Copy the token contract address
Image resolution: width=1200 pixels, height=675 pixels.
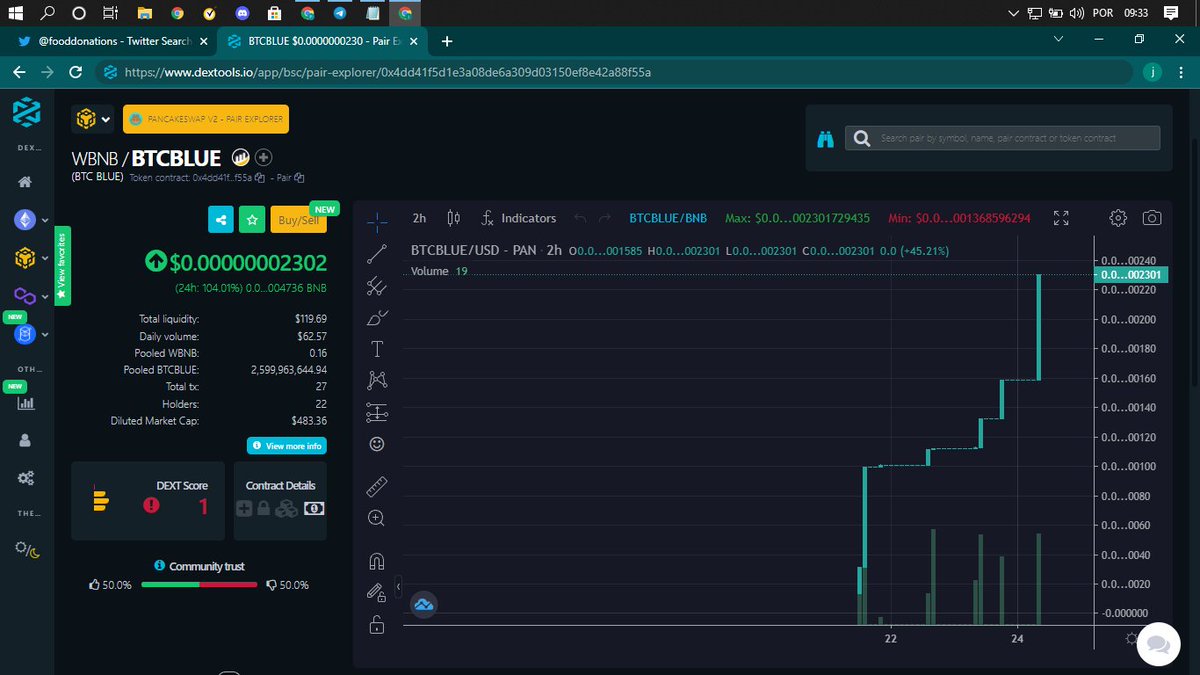click(x=259, y=177)
